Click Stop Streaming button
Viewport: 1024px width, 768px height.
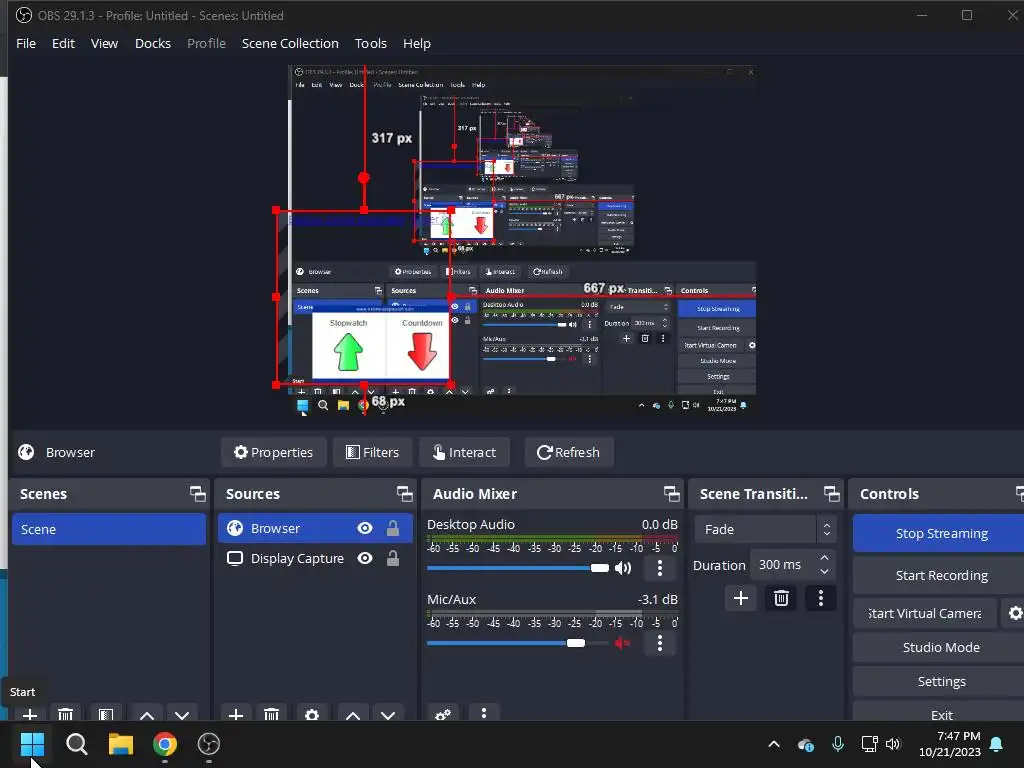point(941,534)
